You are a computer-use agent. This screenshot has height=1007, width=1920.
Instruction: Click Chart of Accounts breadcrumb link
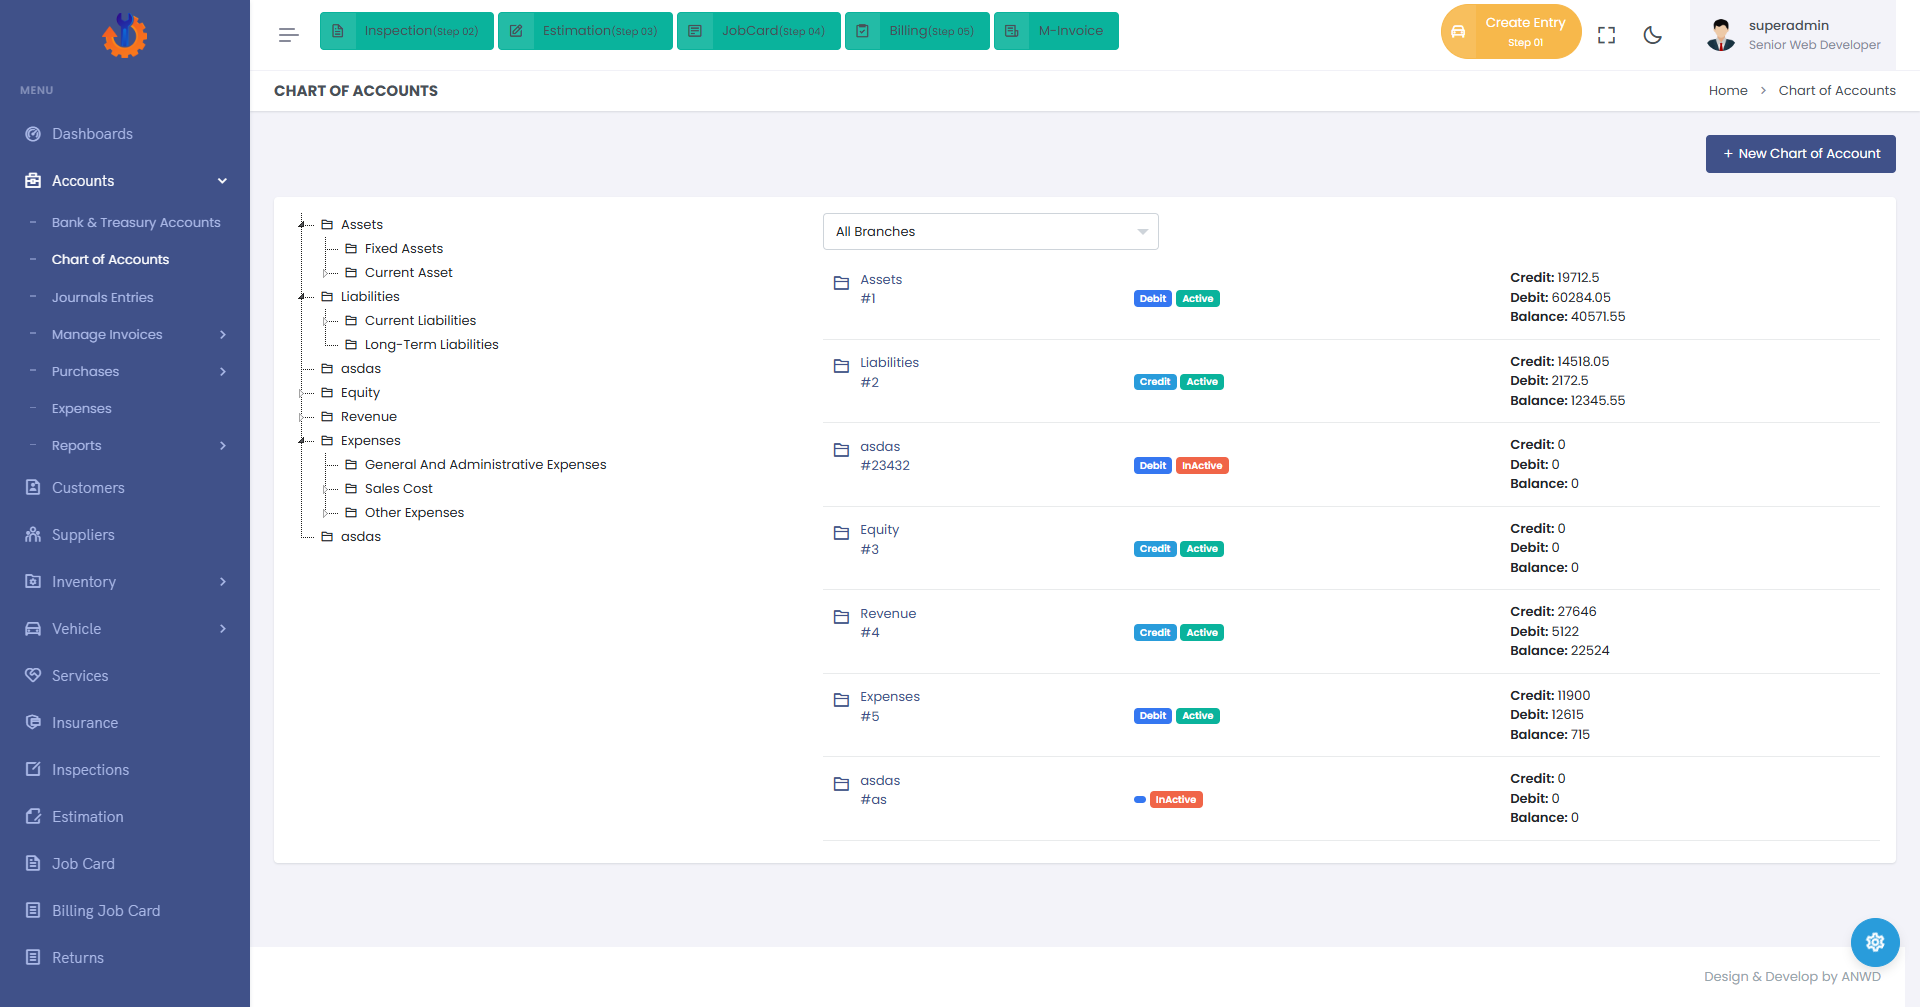click(x=1837, y=91)
